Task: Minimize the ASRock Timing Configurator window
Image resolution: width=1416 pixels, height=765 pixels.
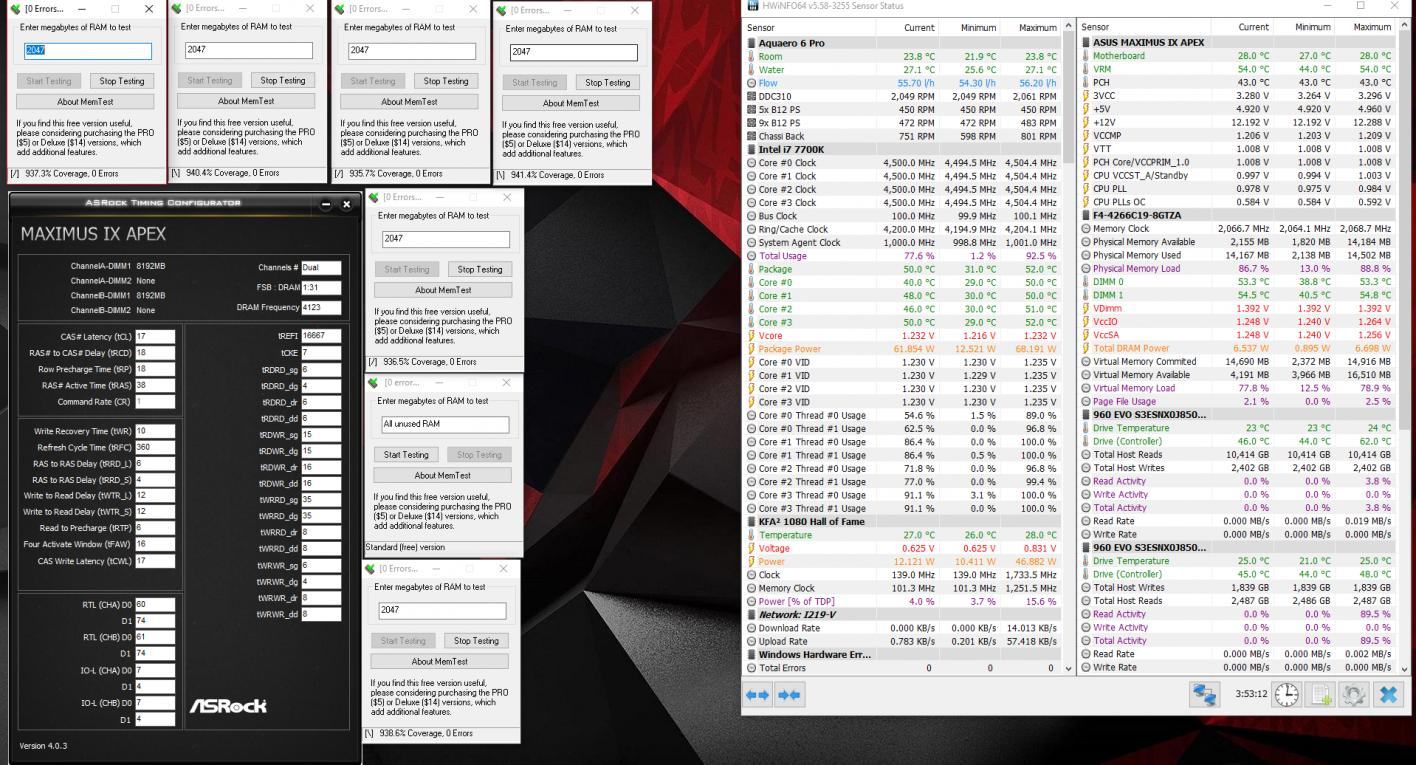Action: click(328, 204)
